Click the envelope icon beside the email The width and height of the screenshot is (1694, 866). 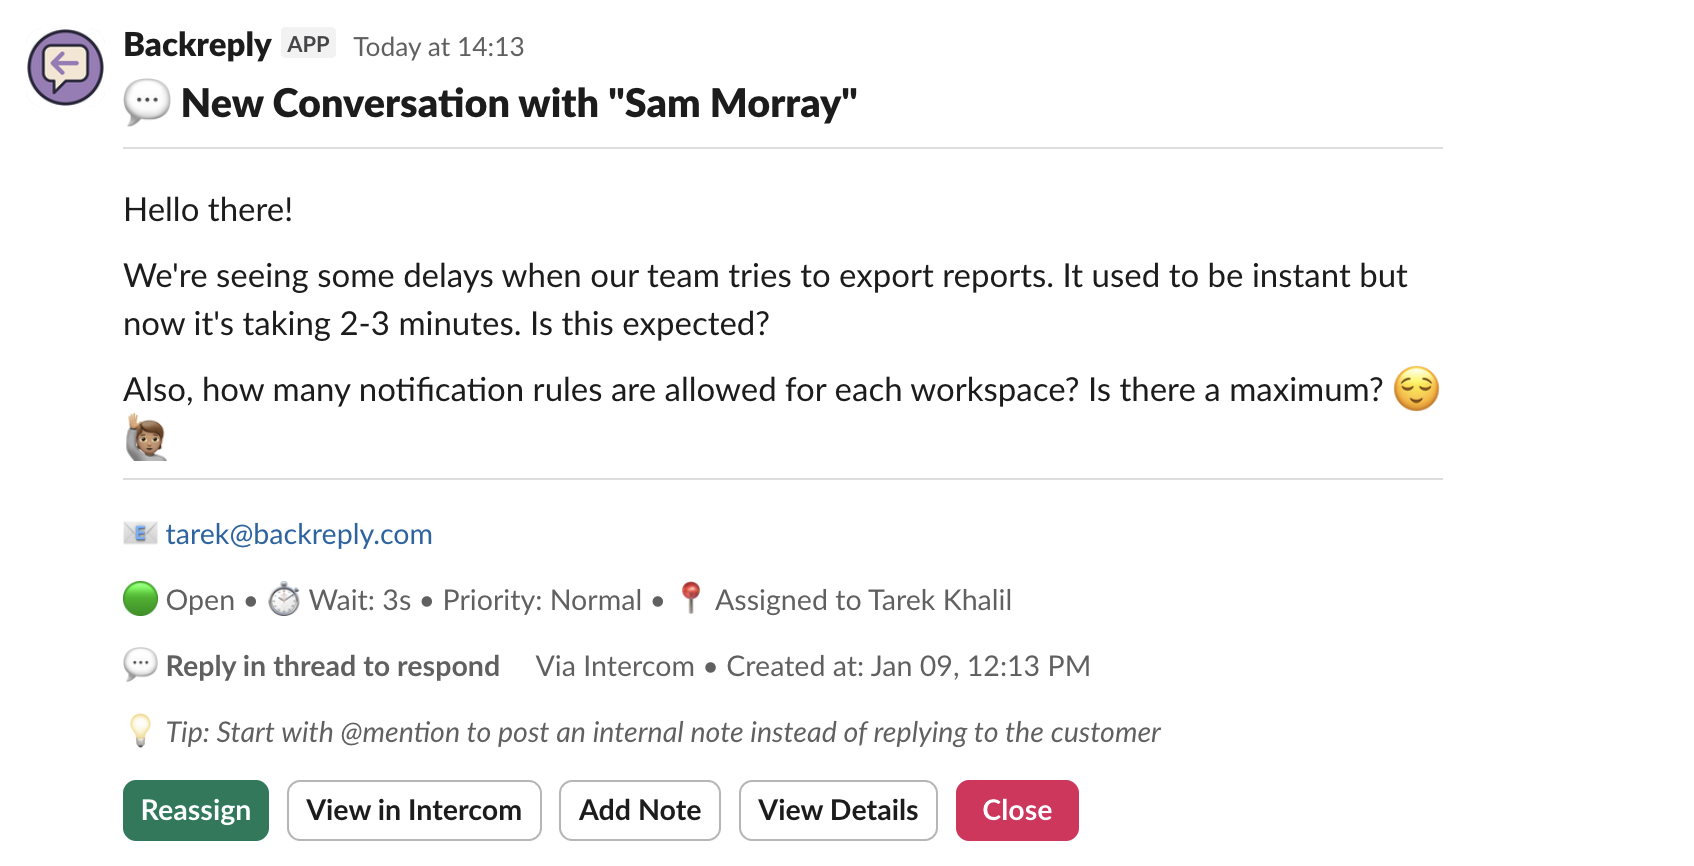pyautogui.click(x=140, y=533)
